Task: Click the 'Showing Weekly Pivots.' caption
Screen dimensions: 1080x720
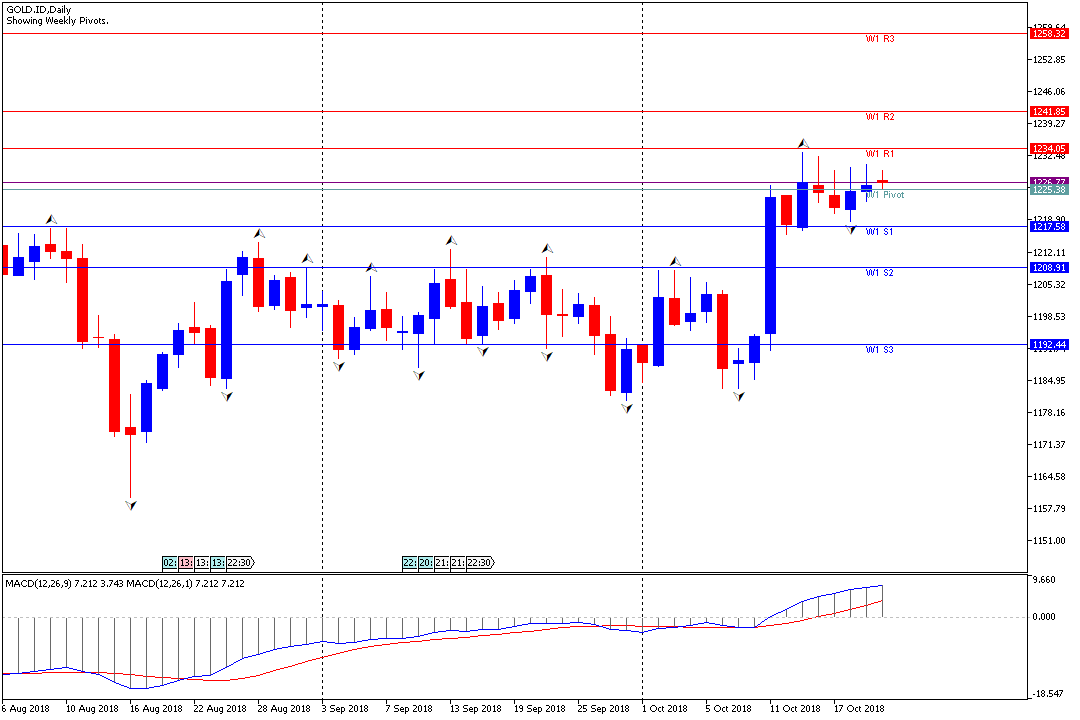Action: coord(57,21)
